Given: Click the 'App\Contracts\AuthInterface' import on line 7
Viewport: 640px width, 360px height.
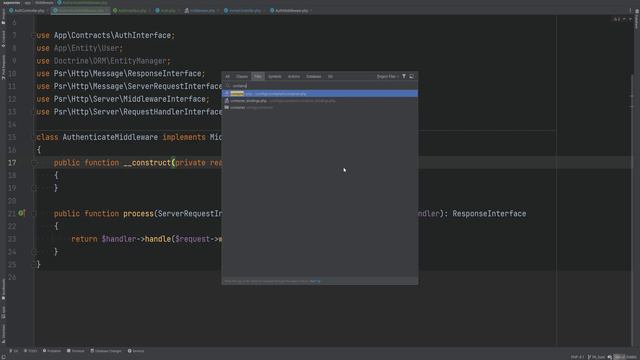Looking at the screenshot, I should 112,36.
